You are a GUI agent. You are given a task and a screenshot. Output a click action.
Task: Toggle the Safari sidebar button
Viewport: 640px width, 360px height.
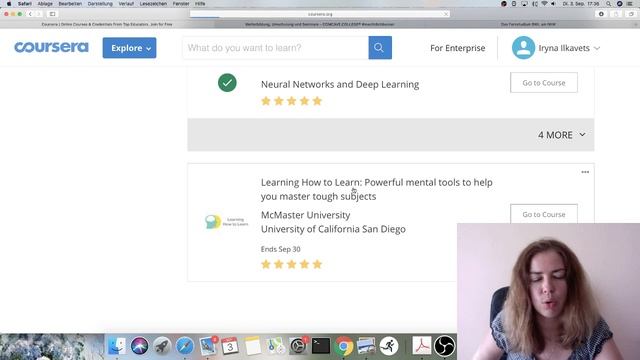pos(53,14)
